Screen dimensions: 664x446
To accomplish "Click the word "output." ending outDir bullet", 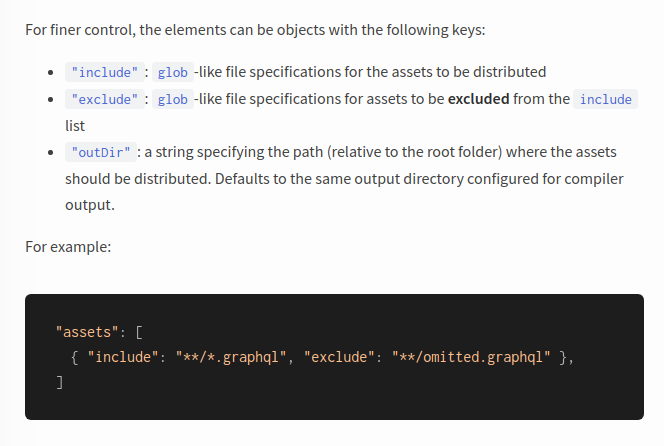I will [90, 205].
